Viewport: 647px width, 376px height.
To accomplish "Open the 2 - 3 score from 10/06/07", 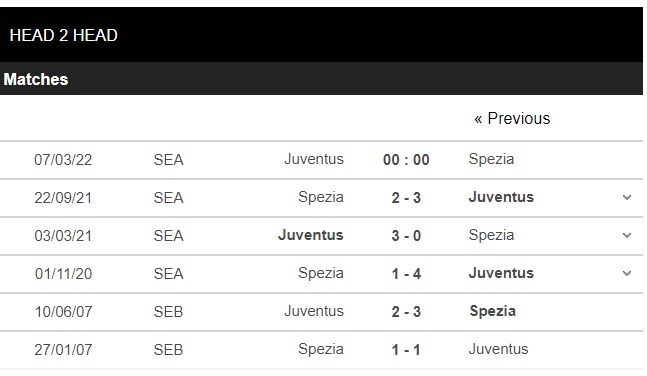I will point(406,312).
